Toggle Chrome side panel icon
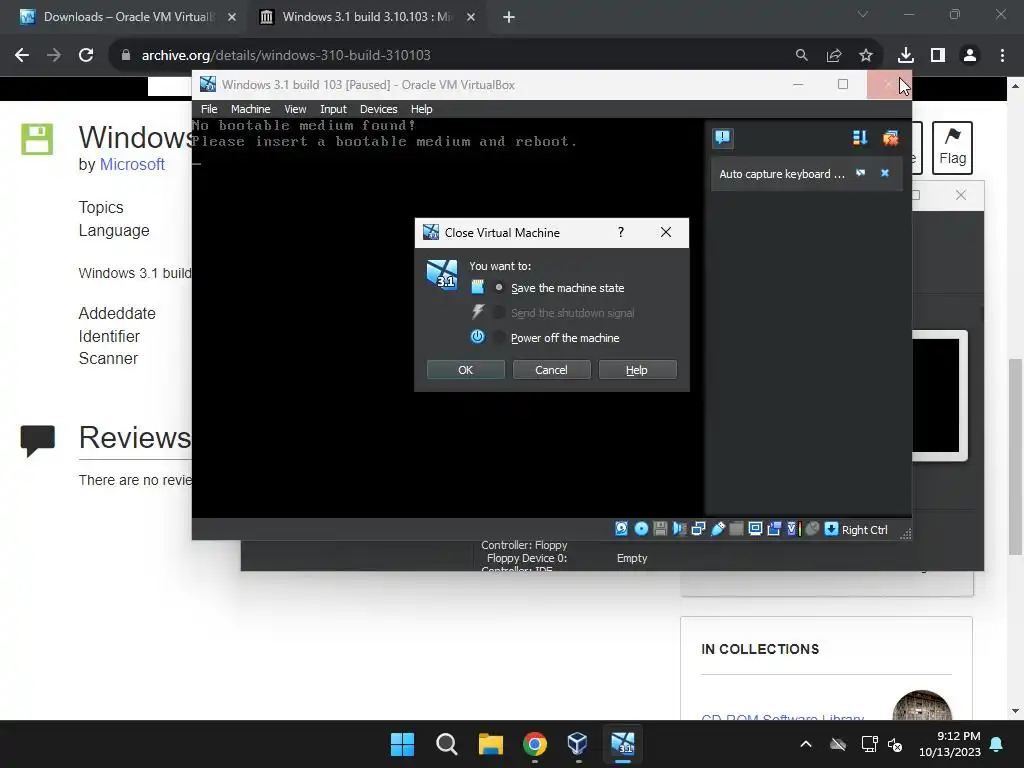The height and width of the screenshot is (768, 1024). 938,55
